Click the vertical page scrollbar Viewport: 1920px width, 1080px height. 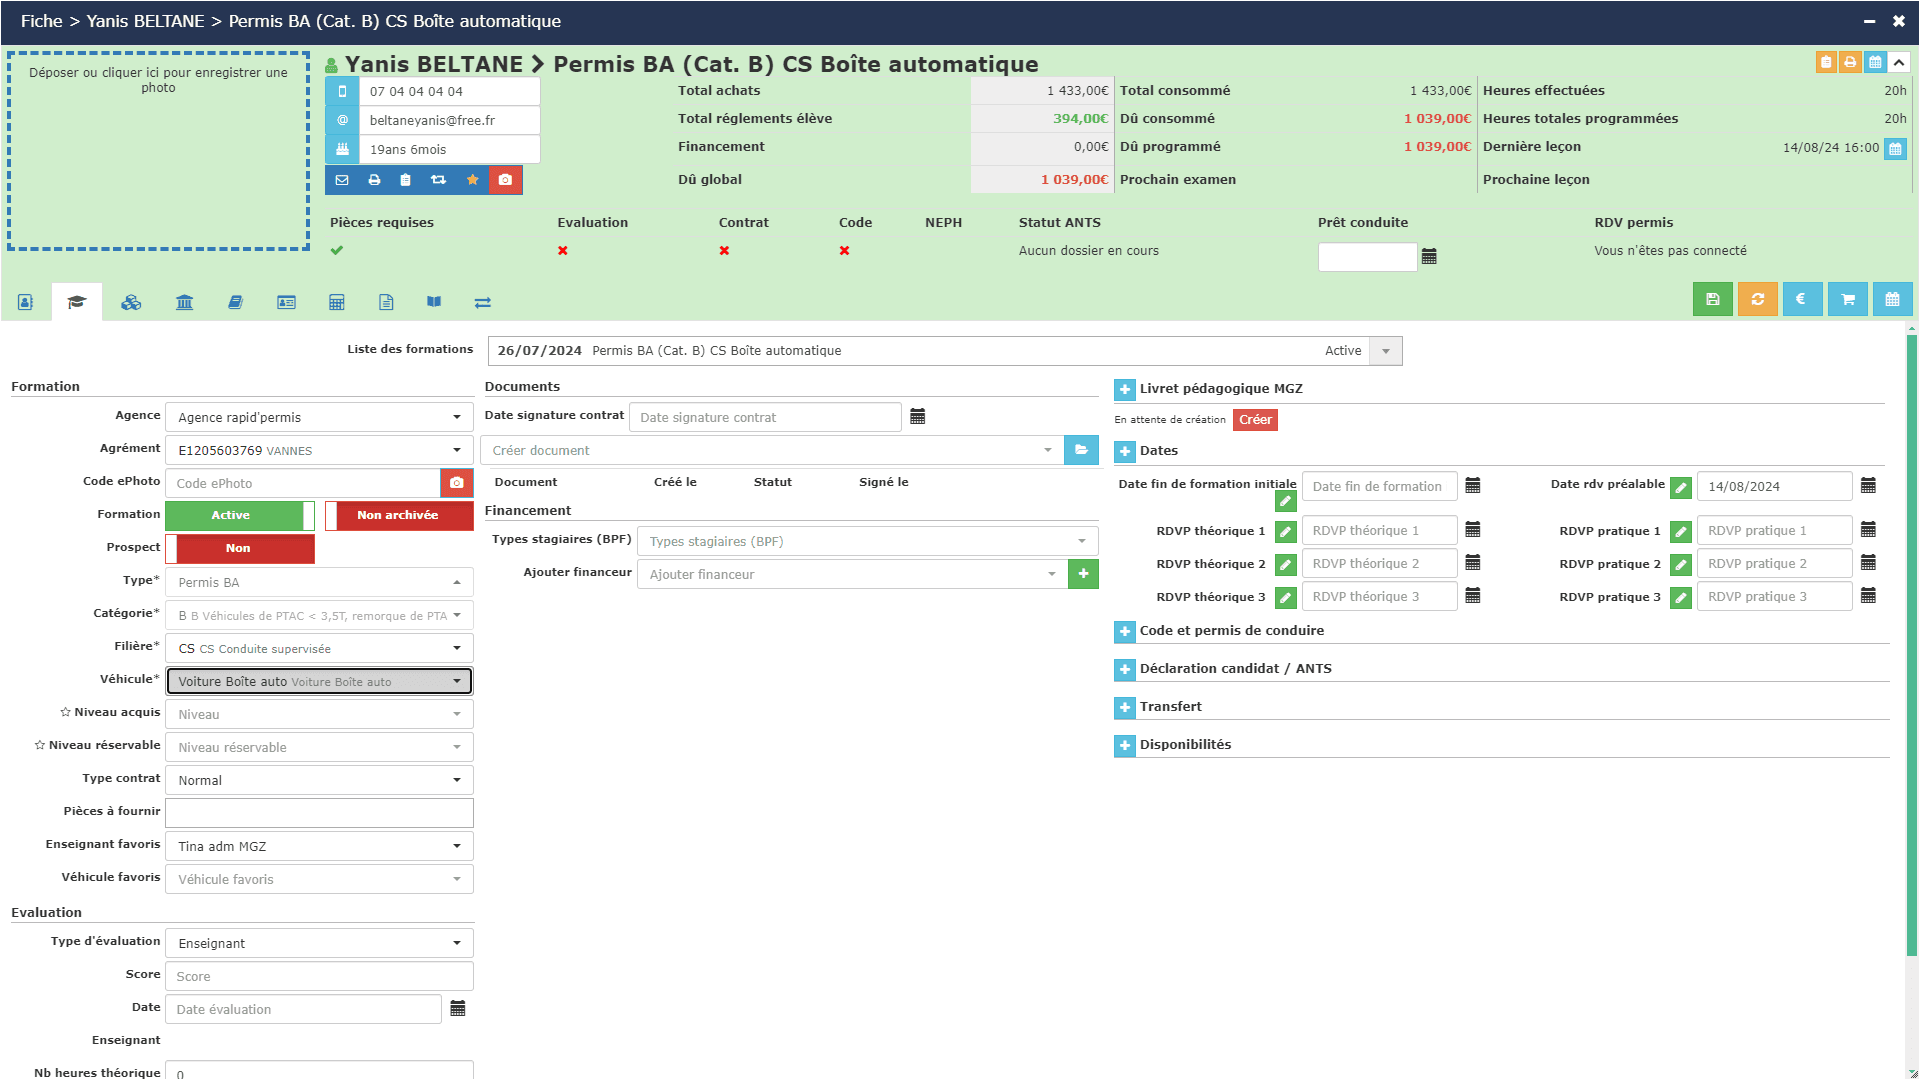point(1911,645)
